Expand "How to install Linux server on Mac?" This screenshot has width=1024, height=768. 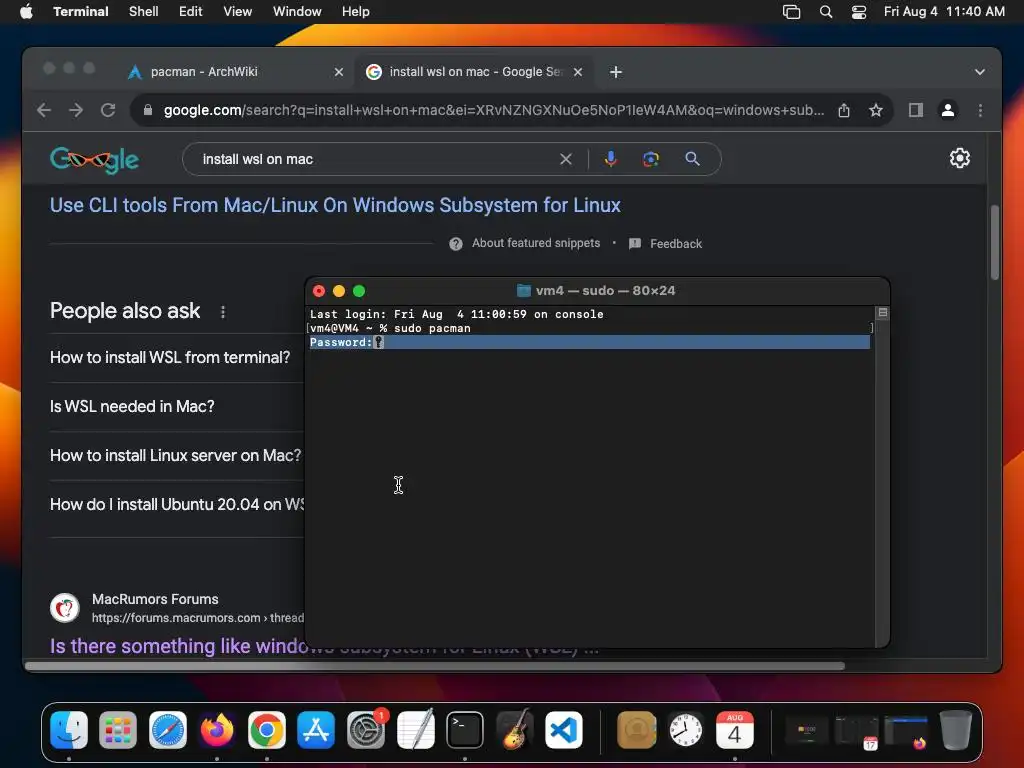click(x=176, y=456)
